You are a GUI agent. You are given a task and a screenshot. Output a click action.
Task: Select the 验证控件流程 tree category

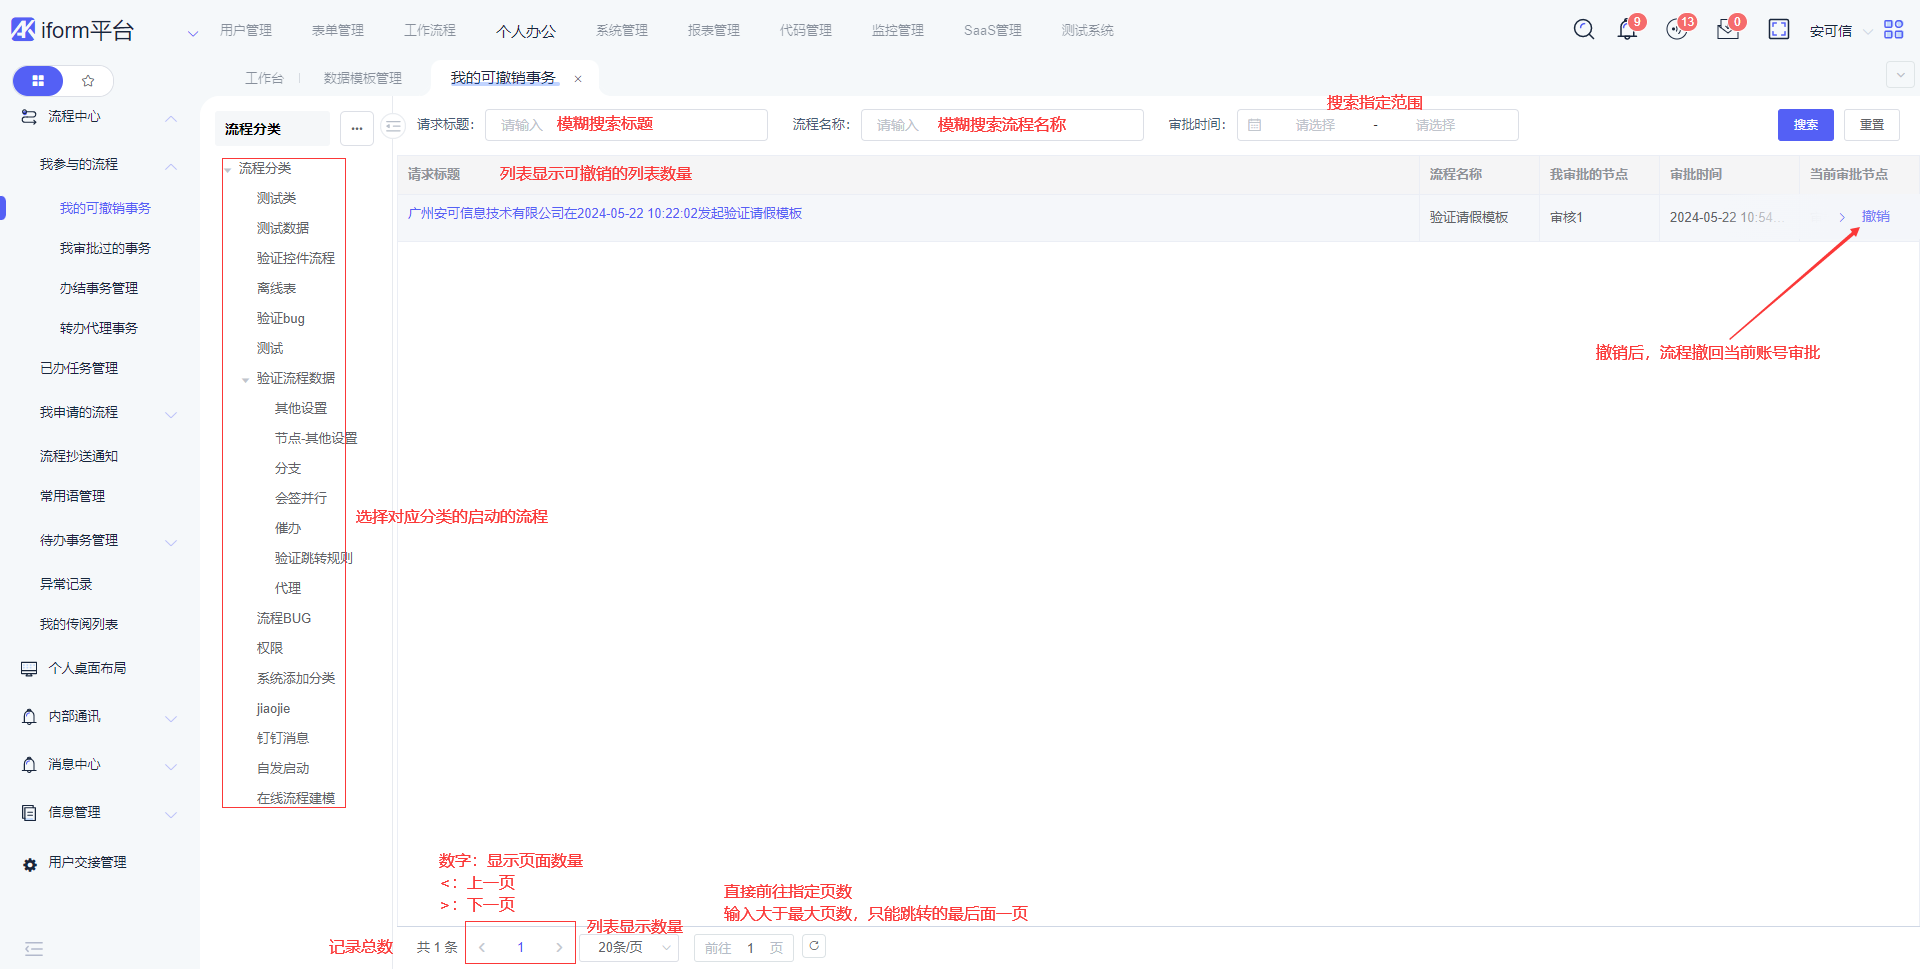[x=295, y=258]
